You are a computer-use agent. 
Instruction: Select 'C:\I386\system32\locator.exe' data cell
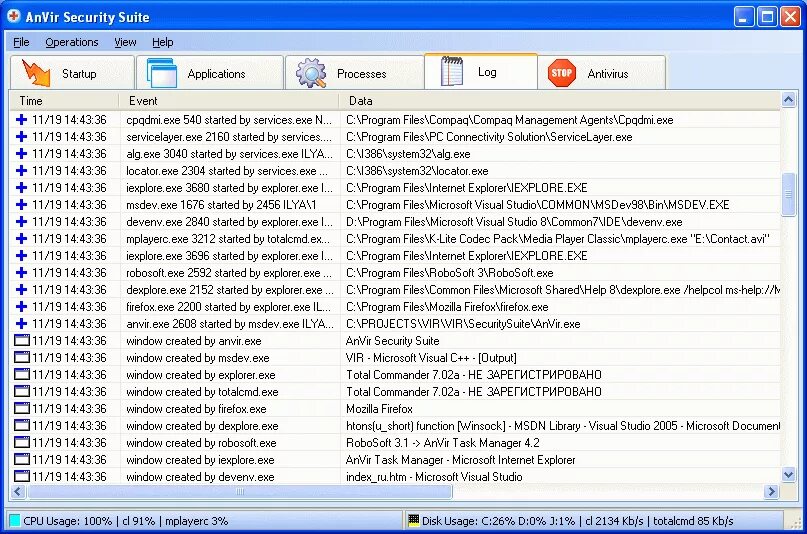pos(417,171)
